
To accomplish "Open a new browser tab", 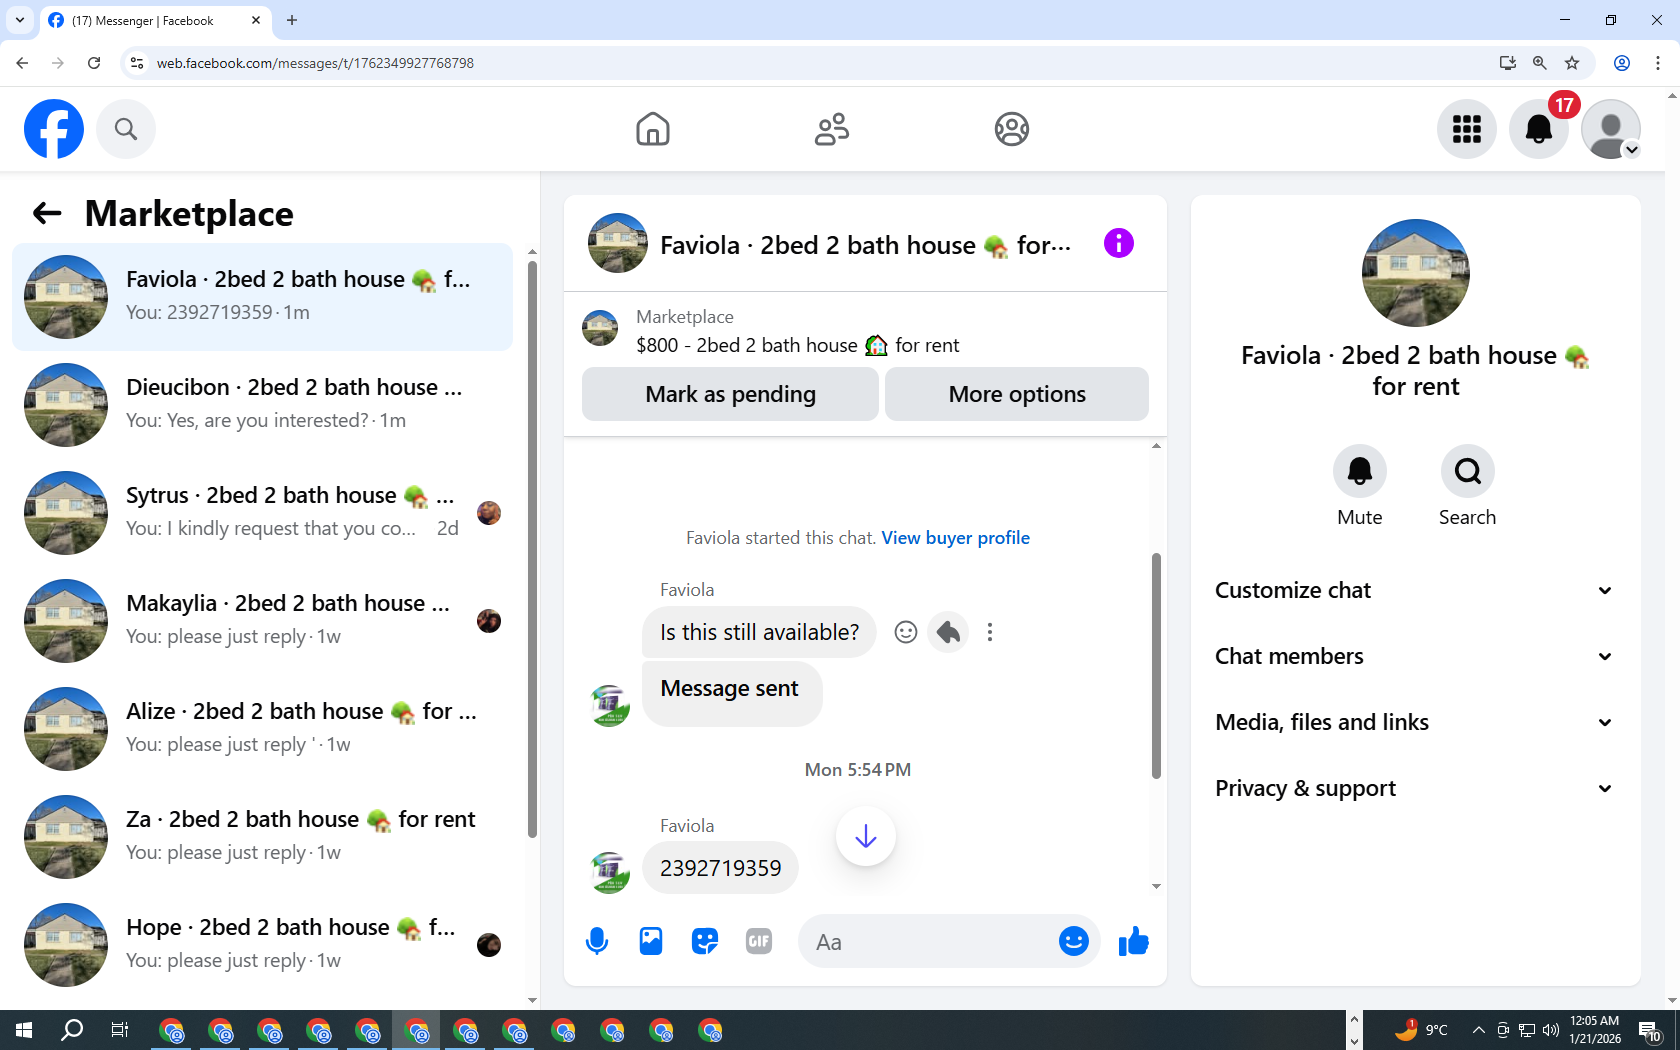I will (x=292, y=20).
